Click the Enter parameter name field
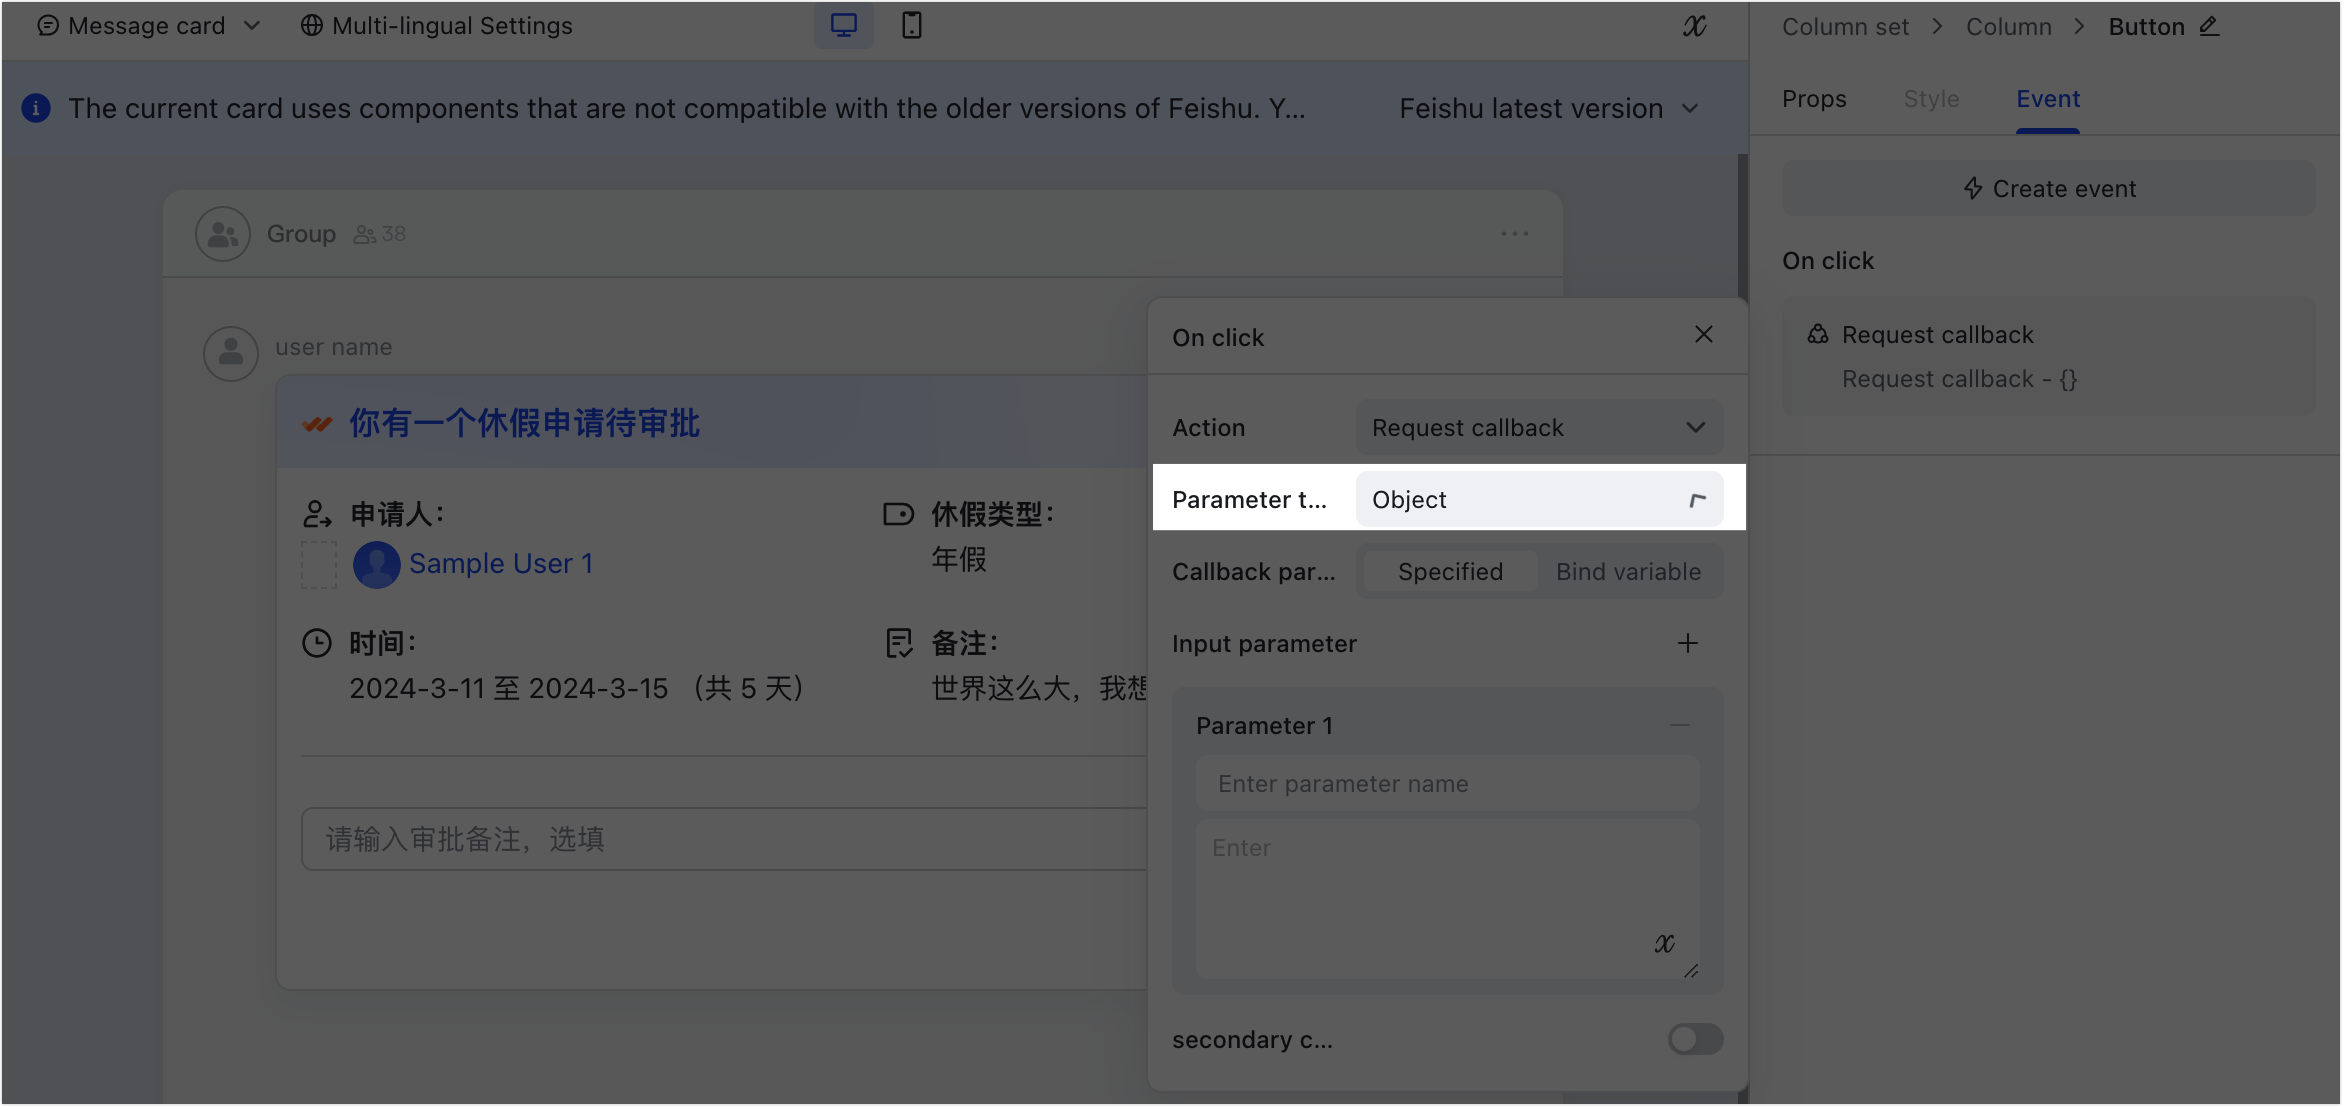This screenshot has width=2342, height=1106. (1448, 784)
